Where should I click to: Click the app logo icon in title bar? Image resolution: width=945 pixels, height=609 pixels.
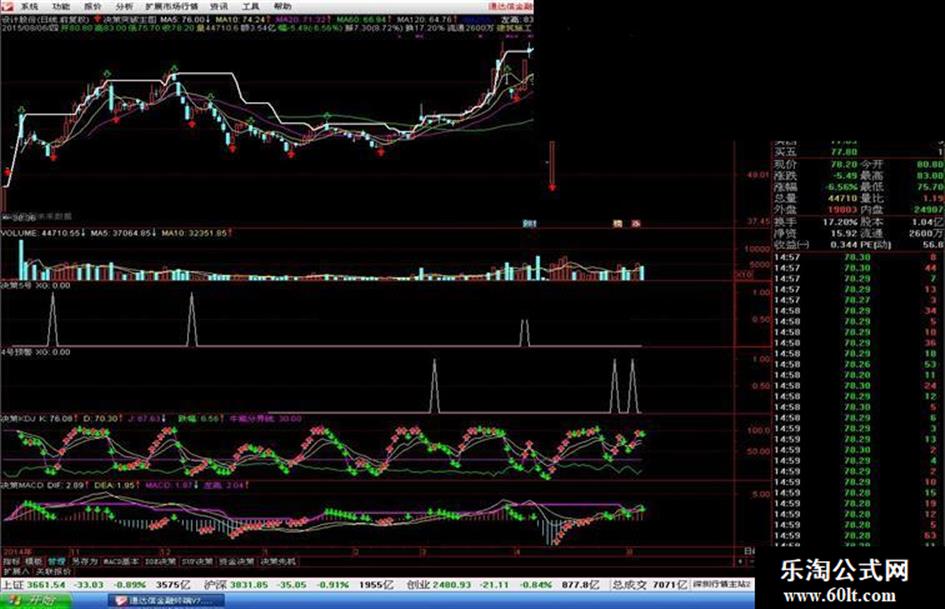point(7,6)
